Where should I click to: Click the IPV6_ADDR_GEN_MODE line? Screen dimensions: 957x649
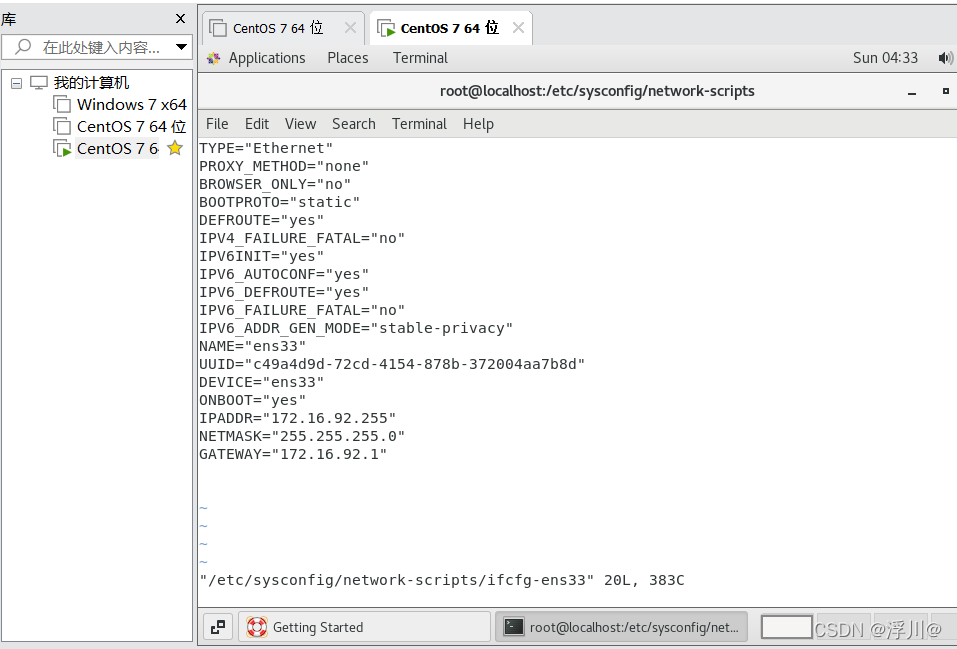pyautogui.click(x=356, y=328)
